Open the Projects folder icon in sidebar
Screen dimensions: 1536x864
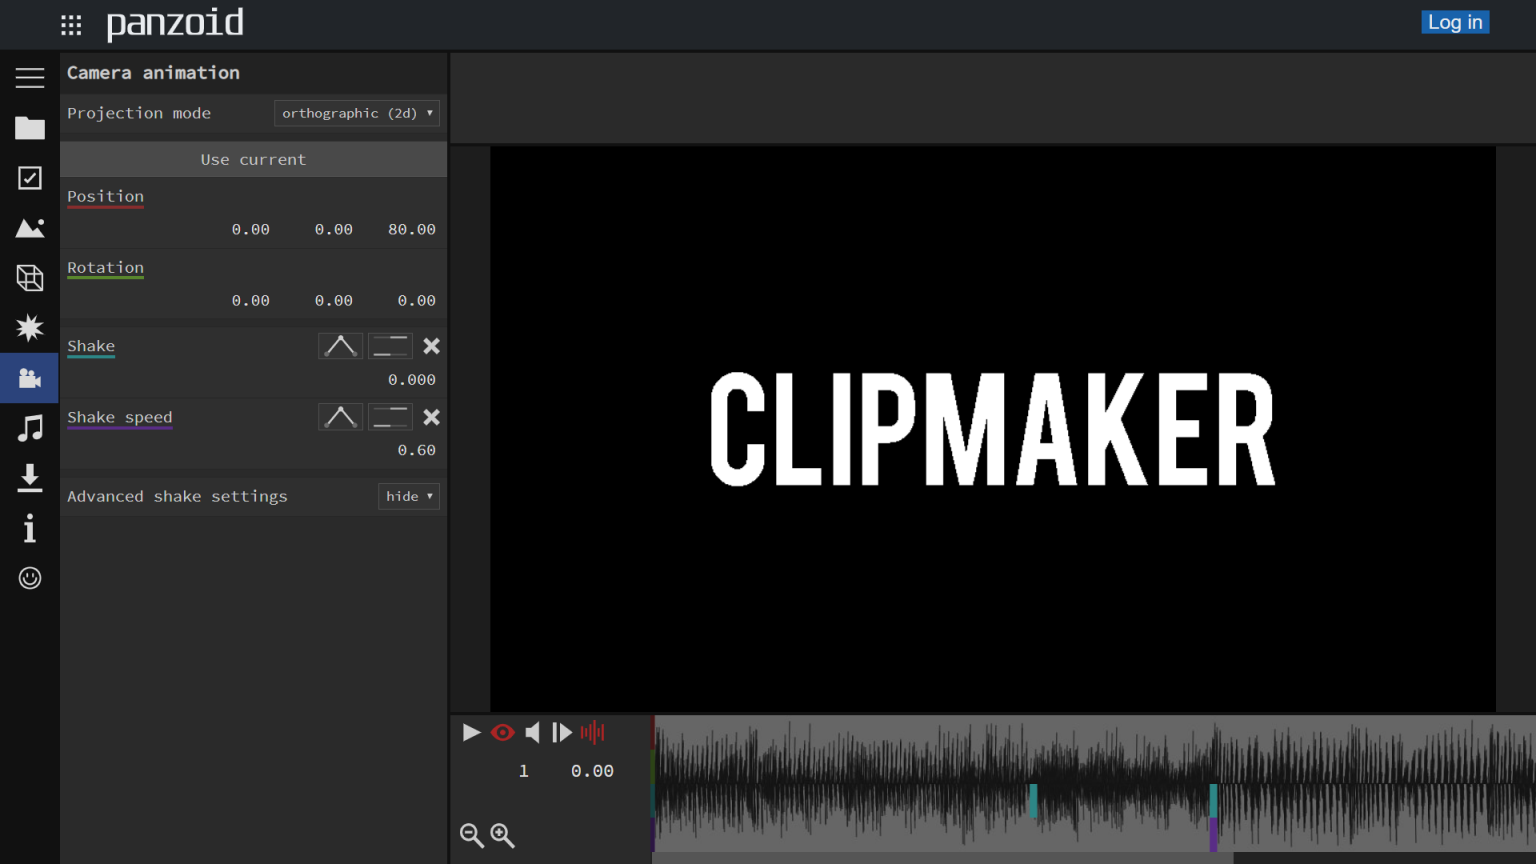(x=30, y=128)
